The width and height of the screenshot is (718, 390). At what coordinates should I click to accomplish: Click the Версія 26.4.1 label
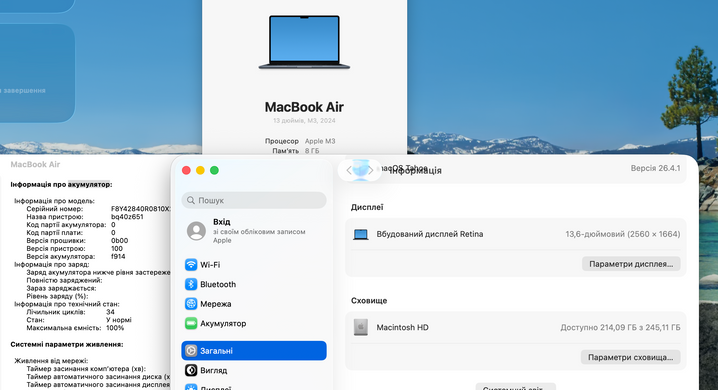tap(655, 168)
